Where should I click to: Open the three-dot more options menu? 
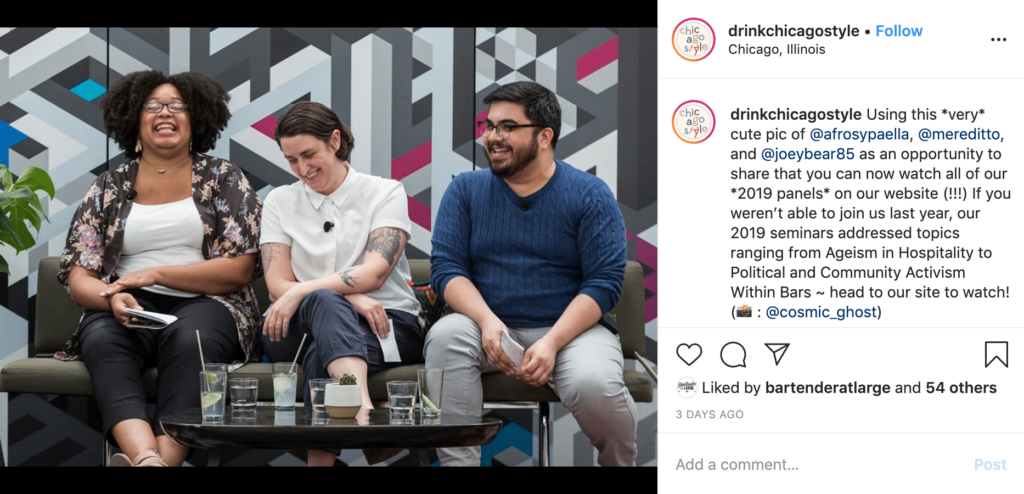coord(999,40)
